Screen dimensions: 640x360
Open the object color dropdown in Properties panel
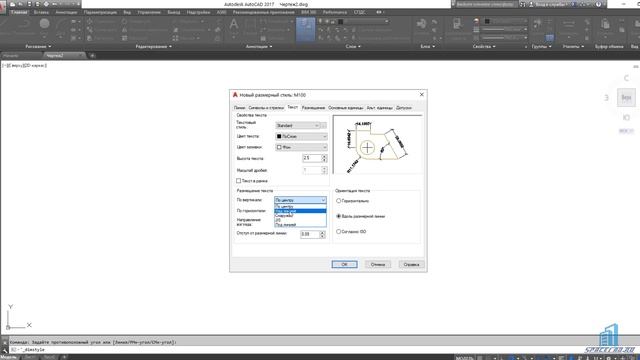(x=505, y=21)
